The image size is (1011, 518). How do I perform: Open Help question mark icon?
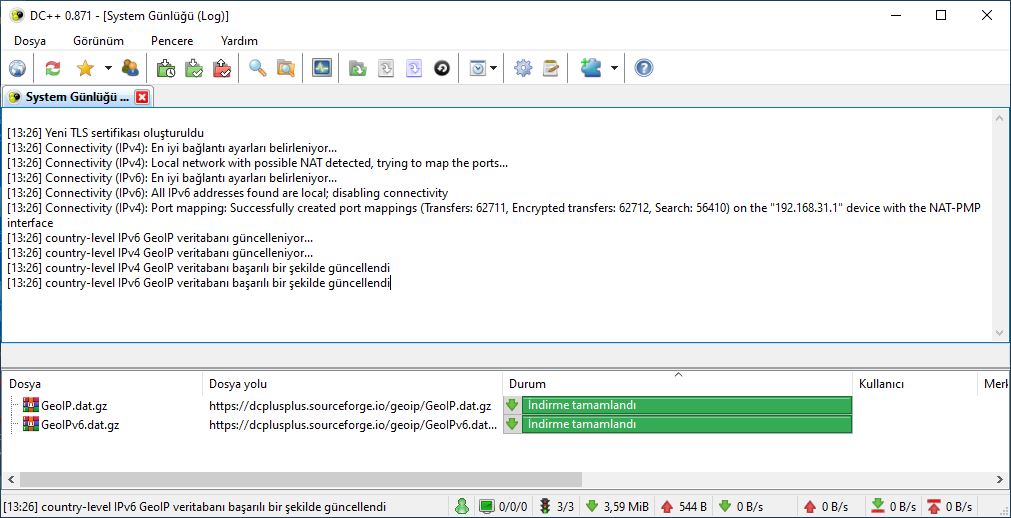click(643, 68)
